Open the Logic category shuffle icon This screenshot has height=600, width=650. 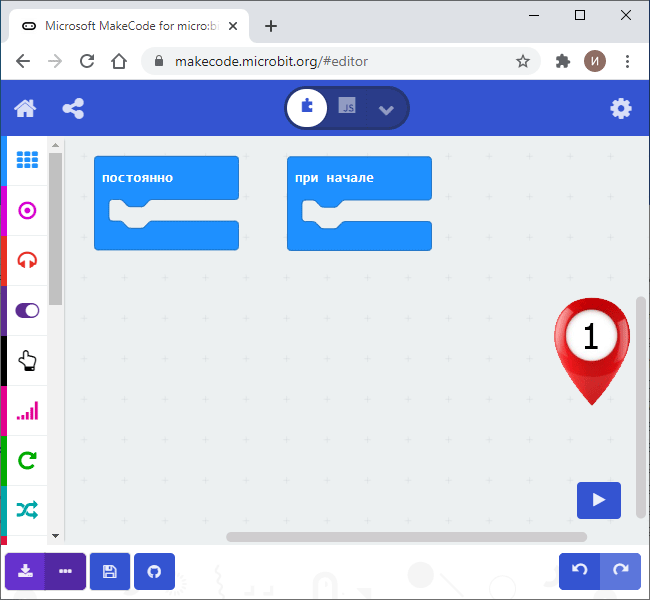[x=27, y=510]
